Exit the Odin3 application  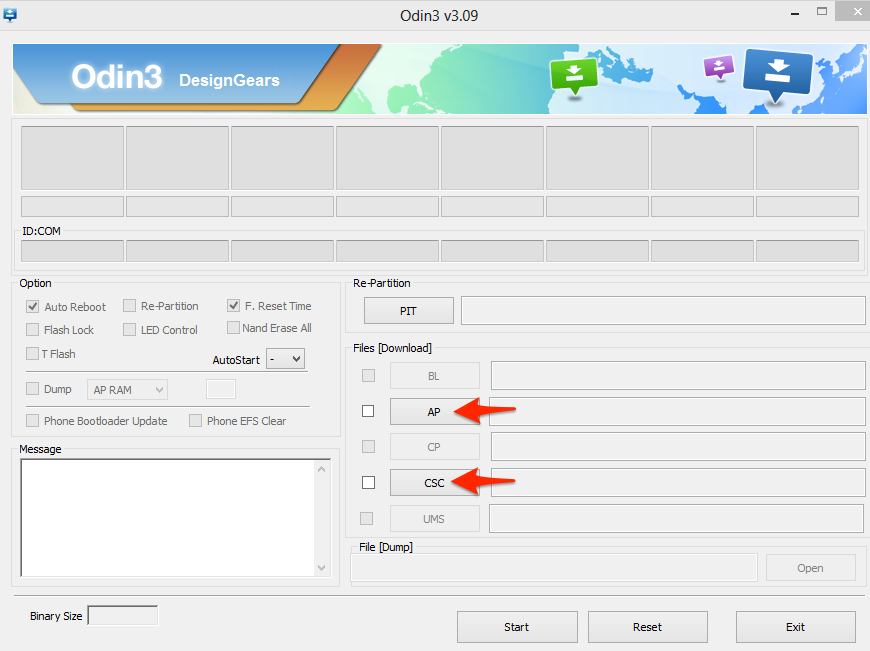[x=795, y=627]
